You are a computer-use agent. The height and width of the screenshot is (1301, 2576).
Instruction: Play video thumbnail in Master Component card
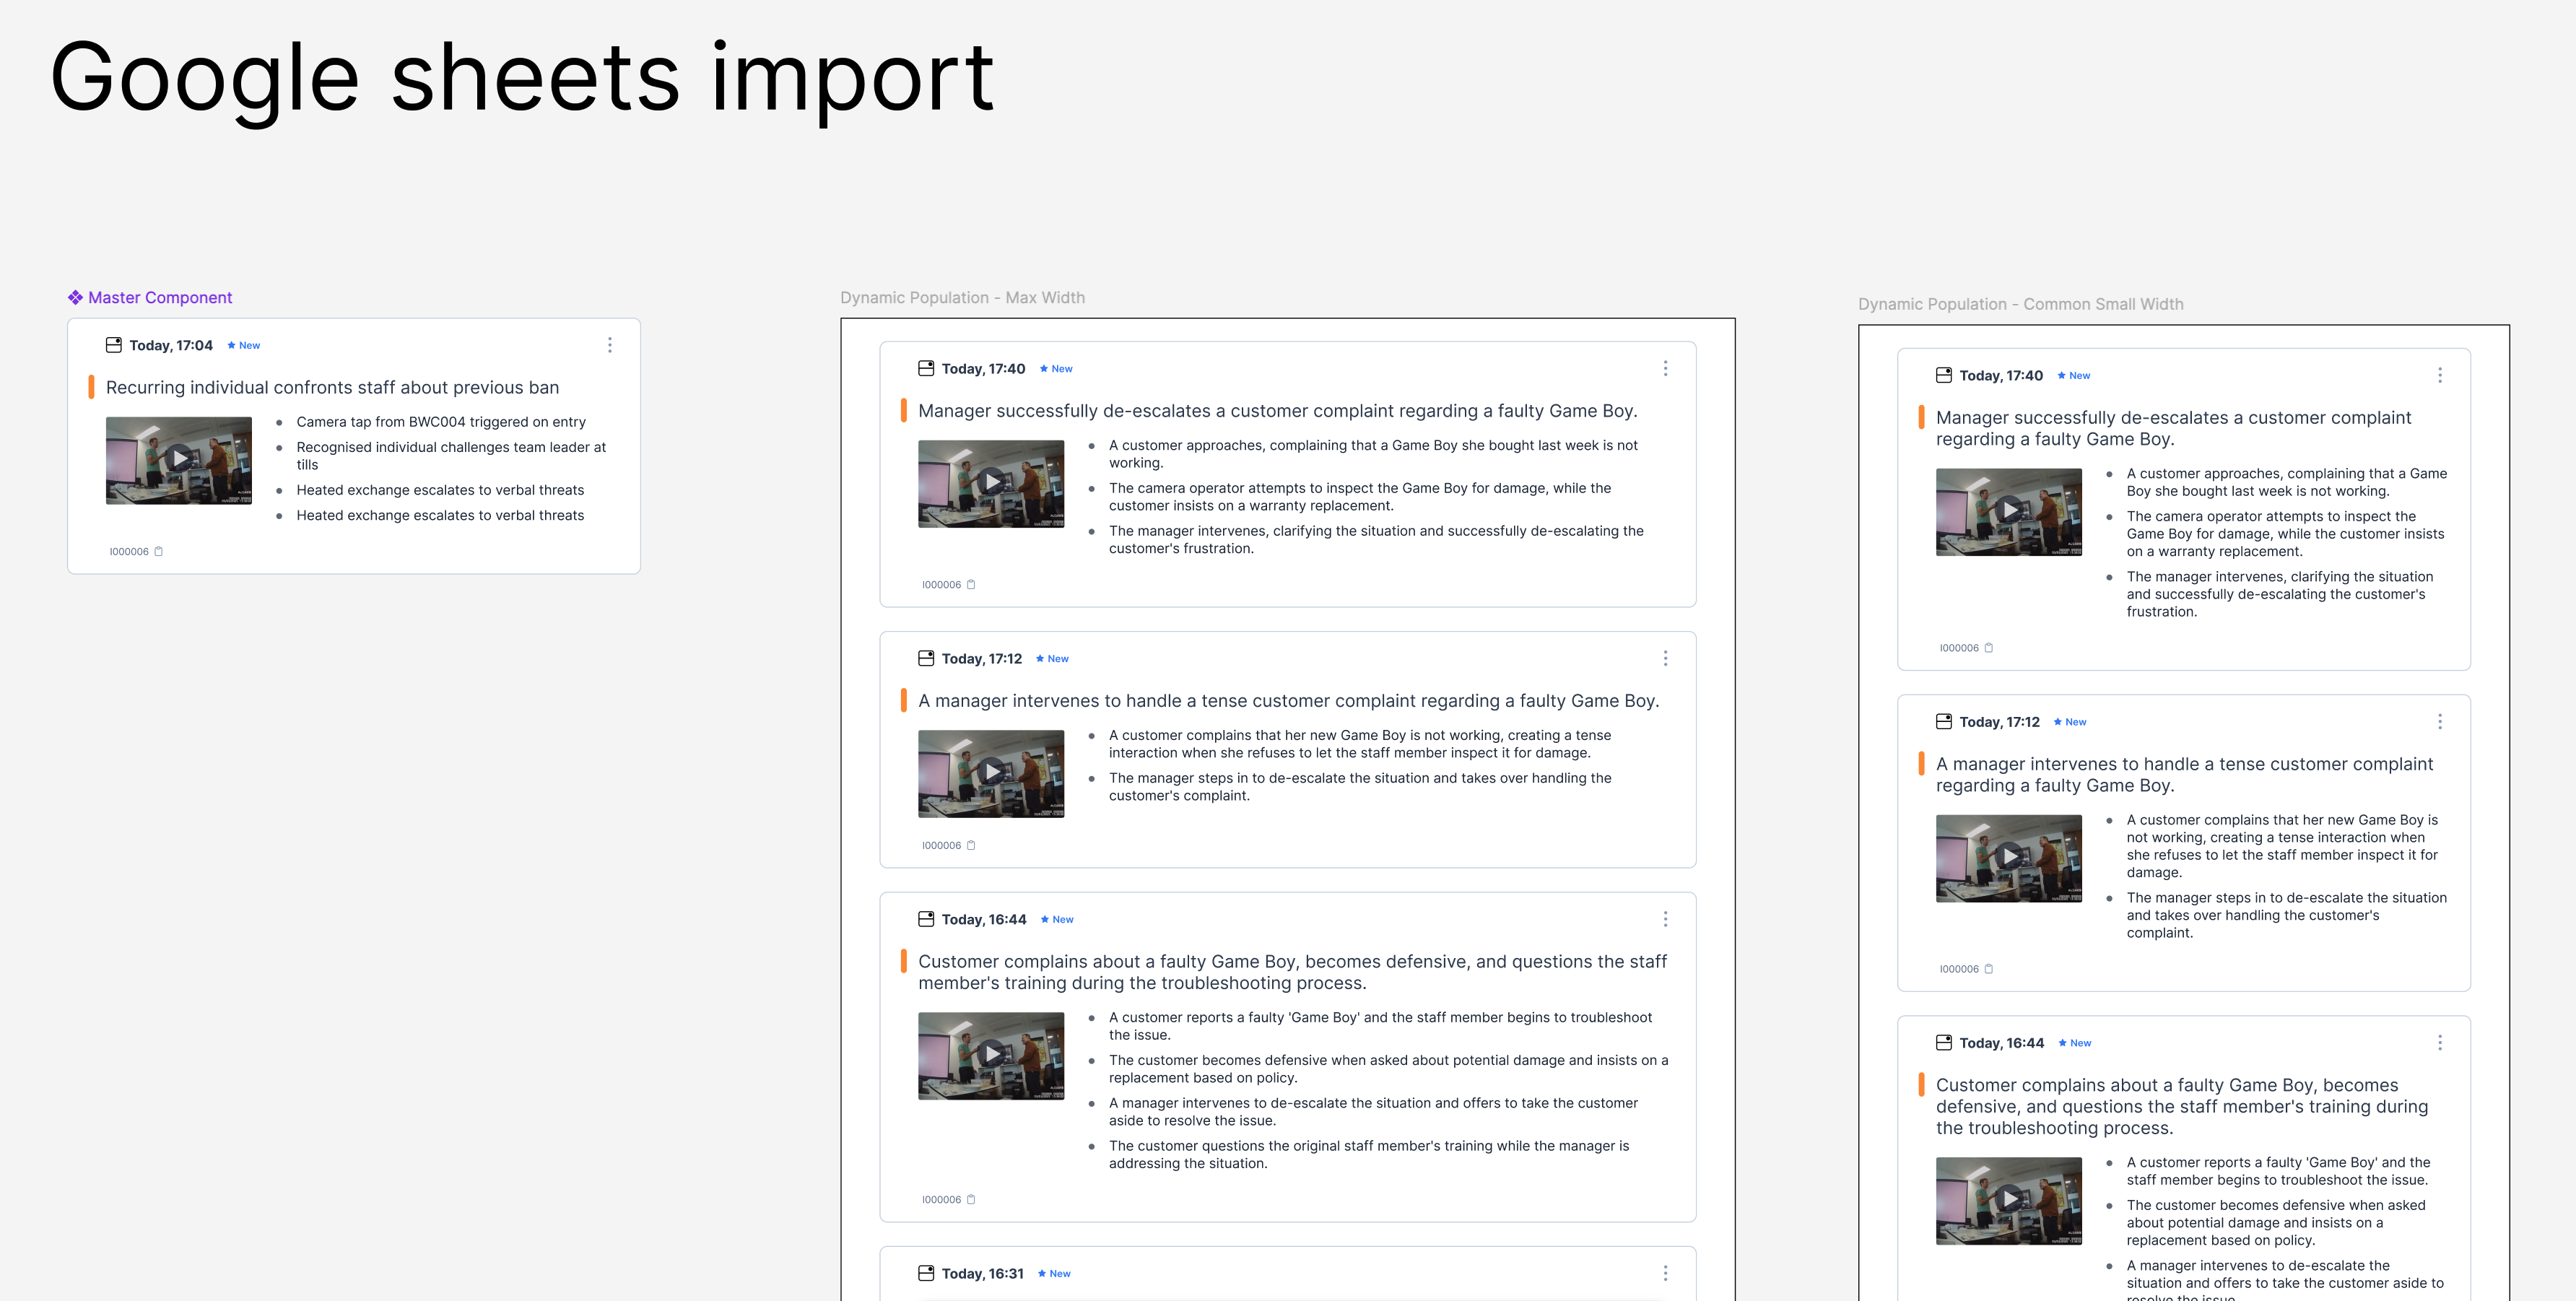click(x=179, y=460)
